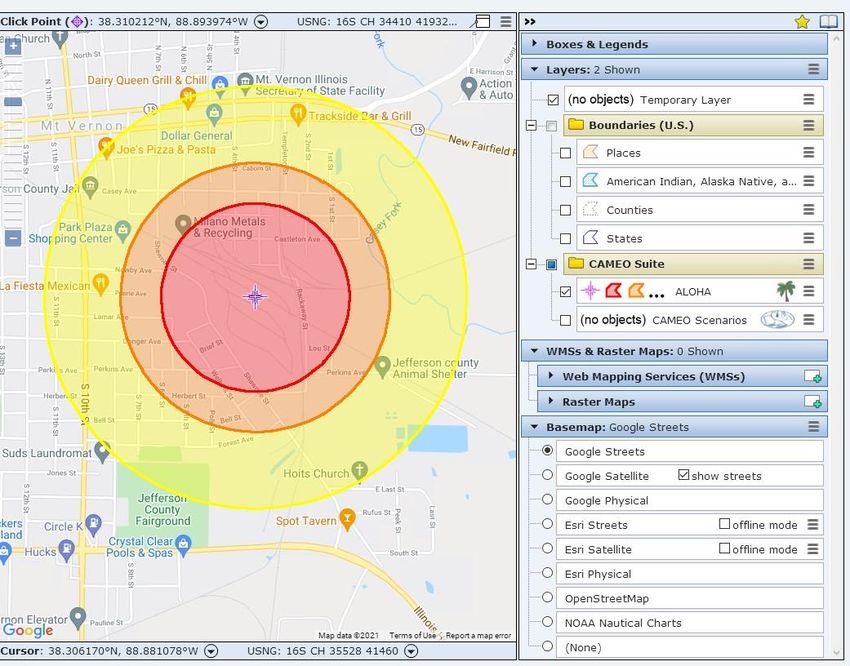Expand the Boxes & Legends section
850x666 pixels.
click(535, 43)
